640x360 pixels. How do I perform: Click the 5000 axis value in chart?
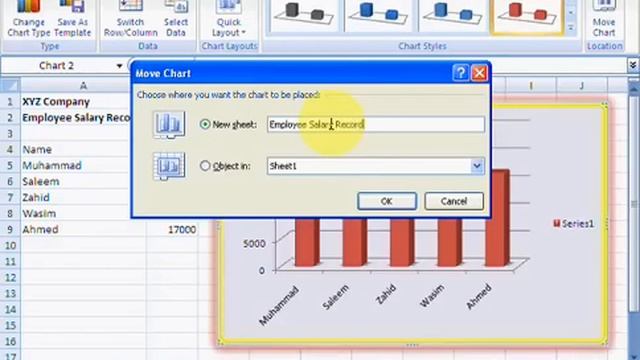pyautogui.click(x=254, y=243)
